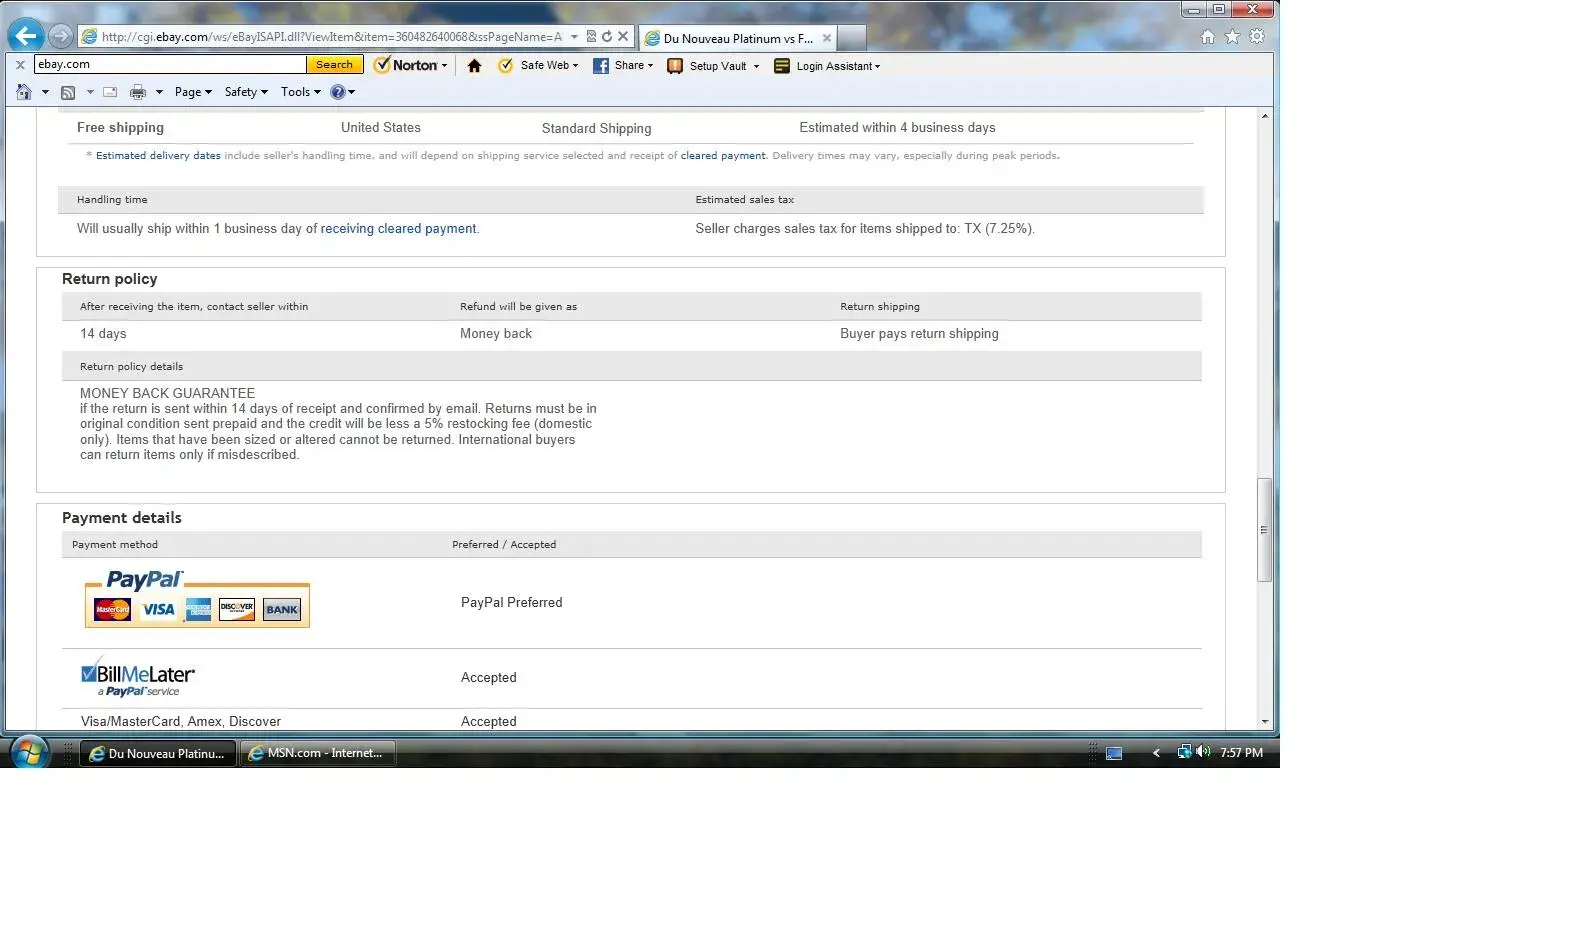Click the BillMeLater logo

[x=138, y=677]
